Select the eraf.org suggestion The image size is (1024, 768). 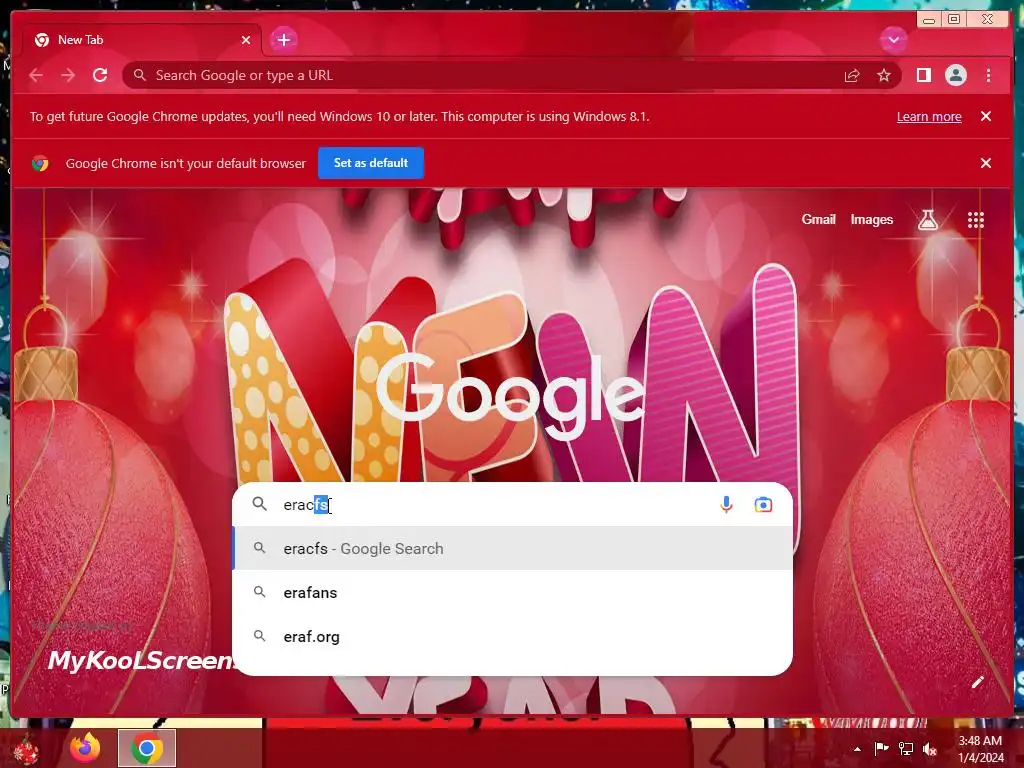tap(513, 637)
